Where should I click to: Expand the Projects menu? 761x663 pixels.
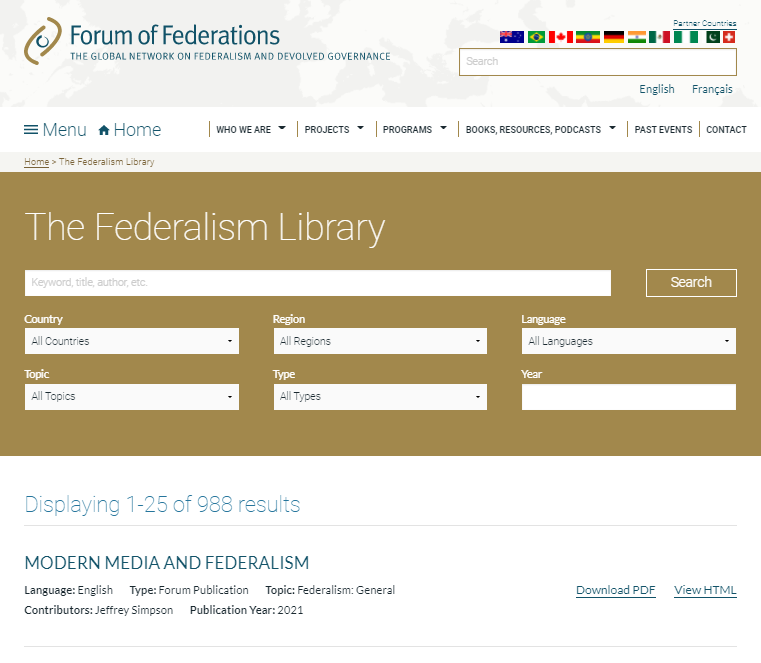[327, 130]
